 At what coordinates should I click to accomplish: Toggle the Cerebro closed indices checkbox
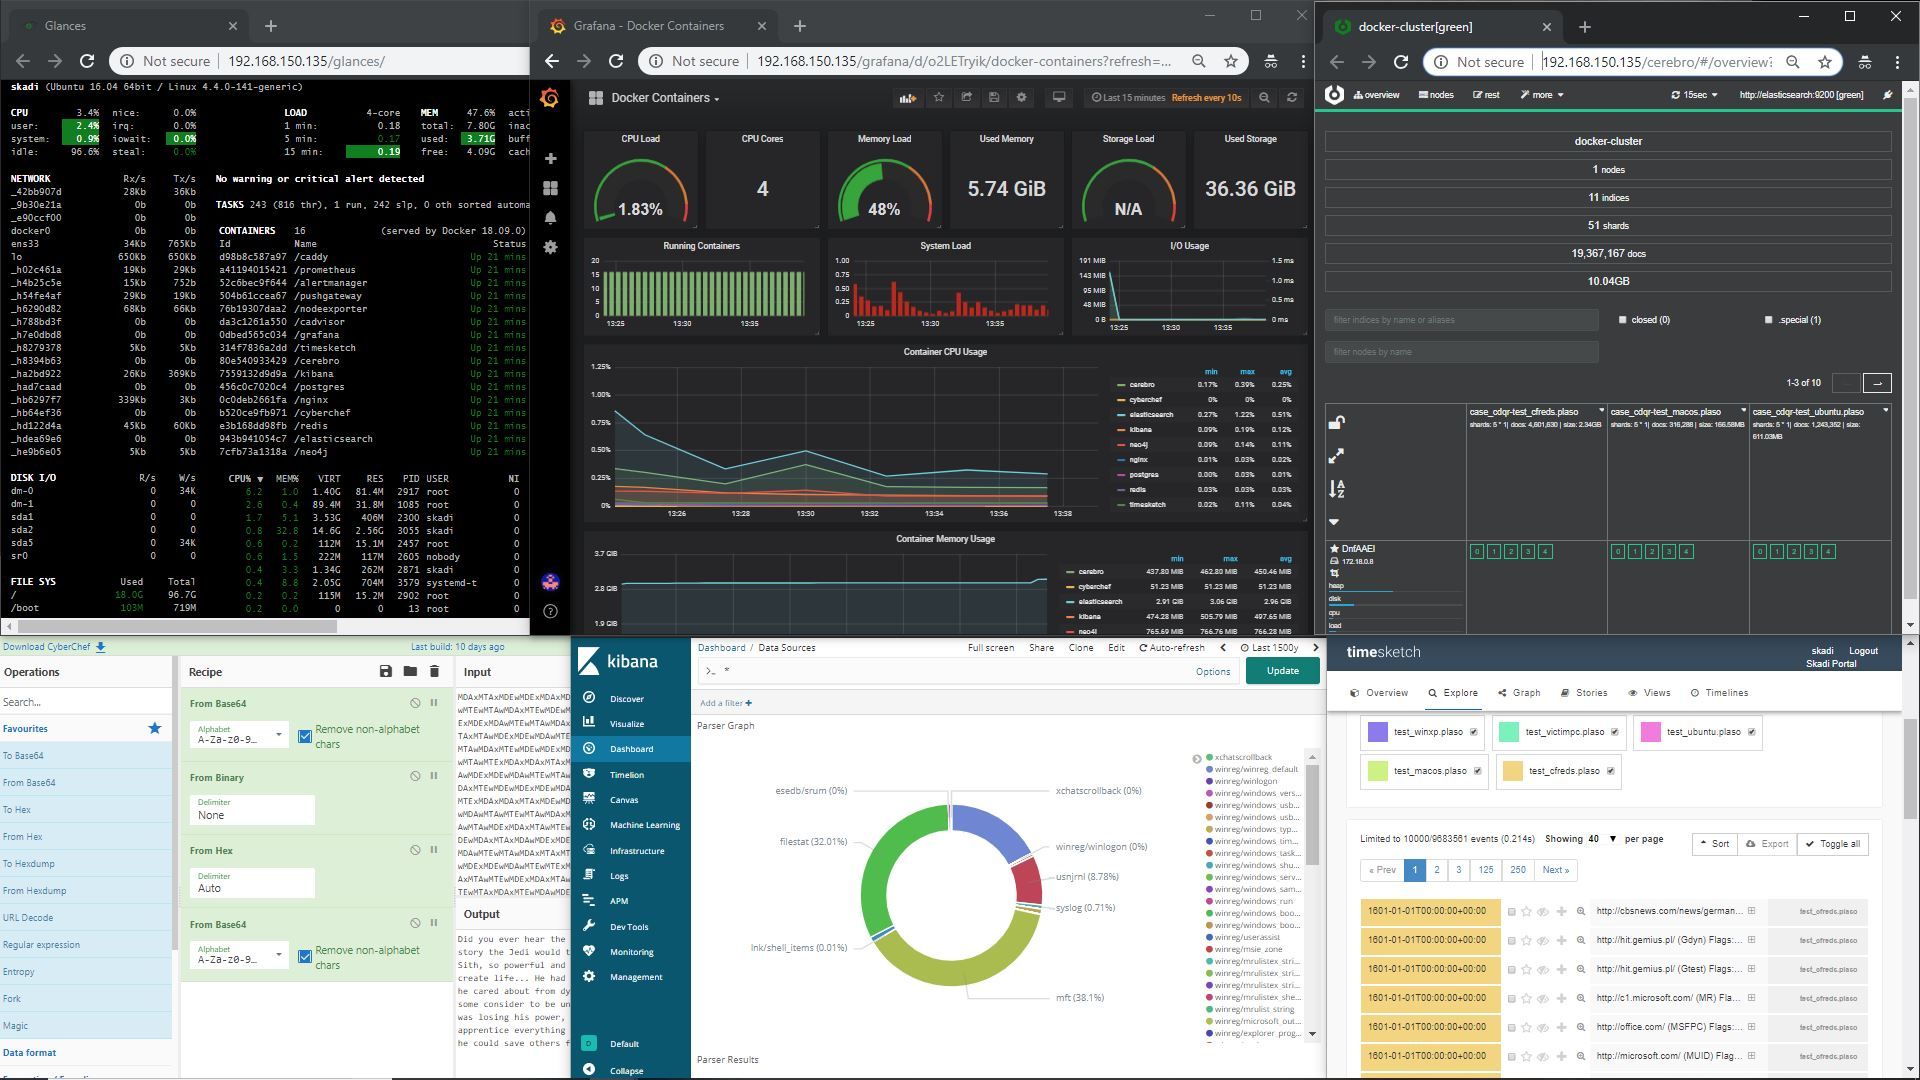click(1622, 320)
